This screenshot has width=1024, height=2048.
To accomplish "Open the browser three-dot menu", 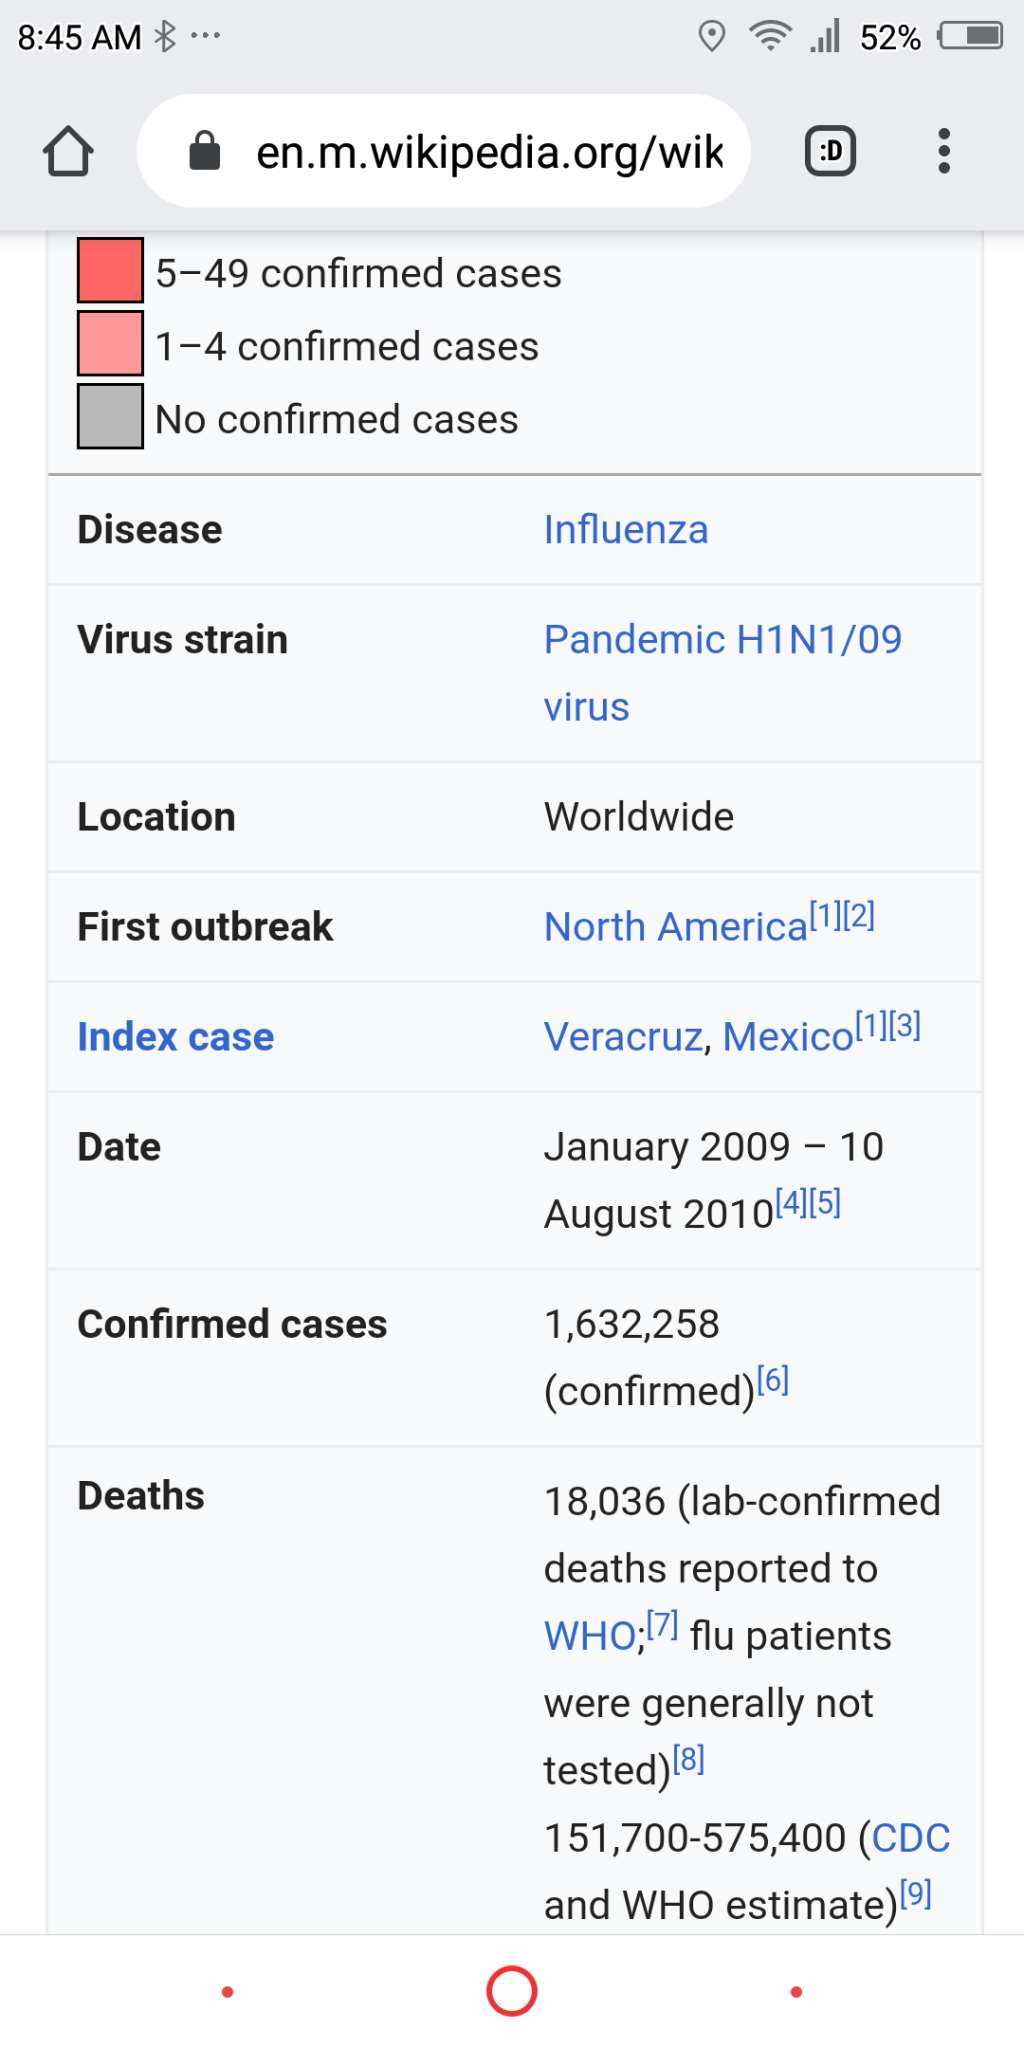I will click(x=943, y=152).
